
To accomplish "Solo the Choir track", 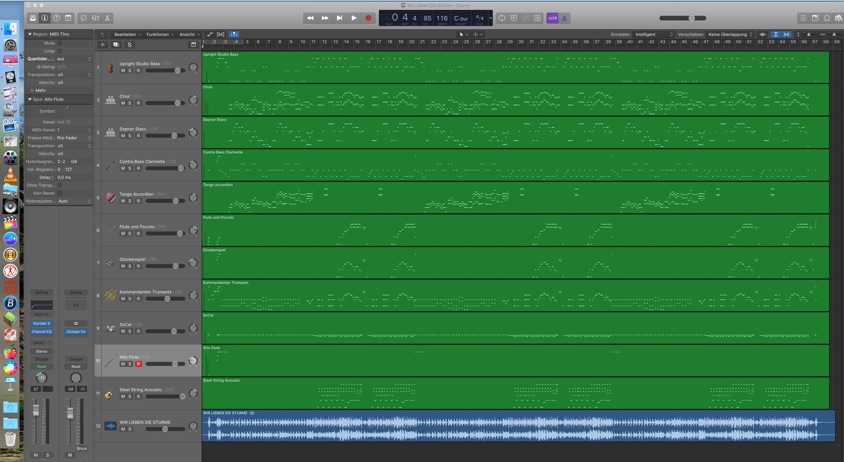I will (x=130, y=103).
